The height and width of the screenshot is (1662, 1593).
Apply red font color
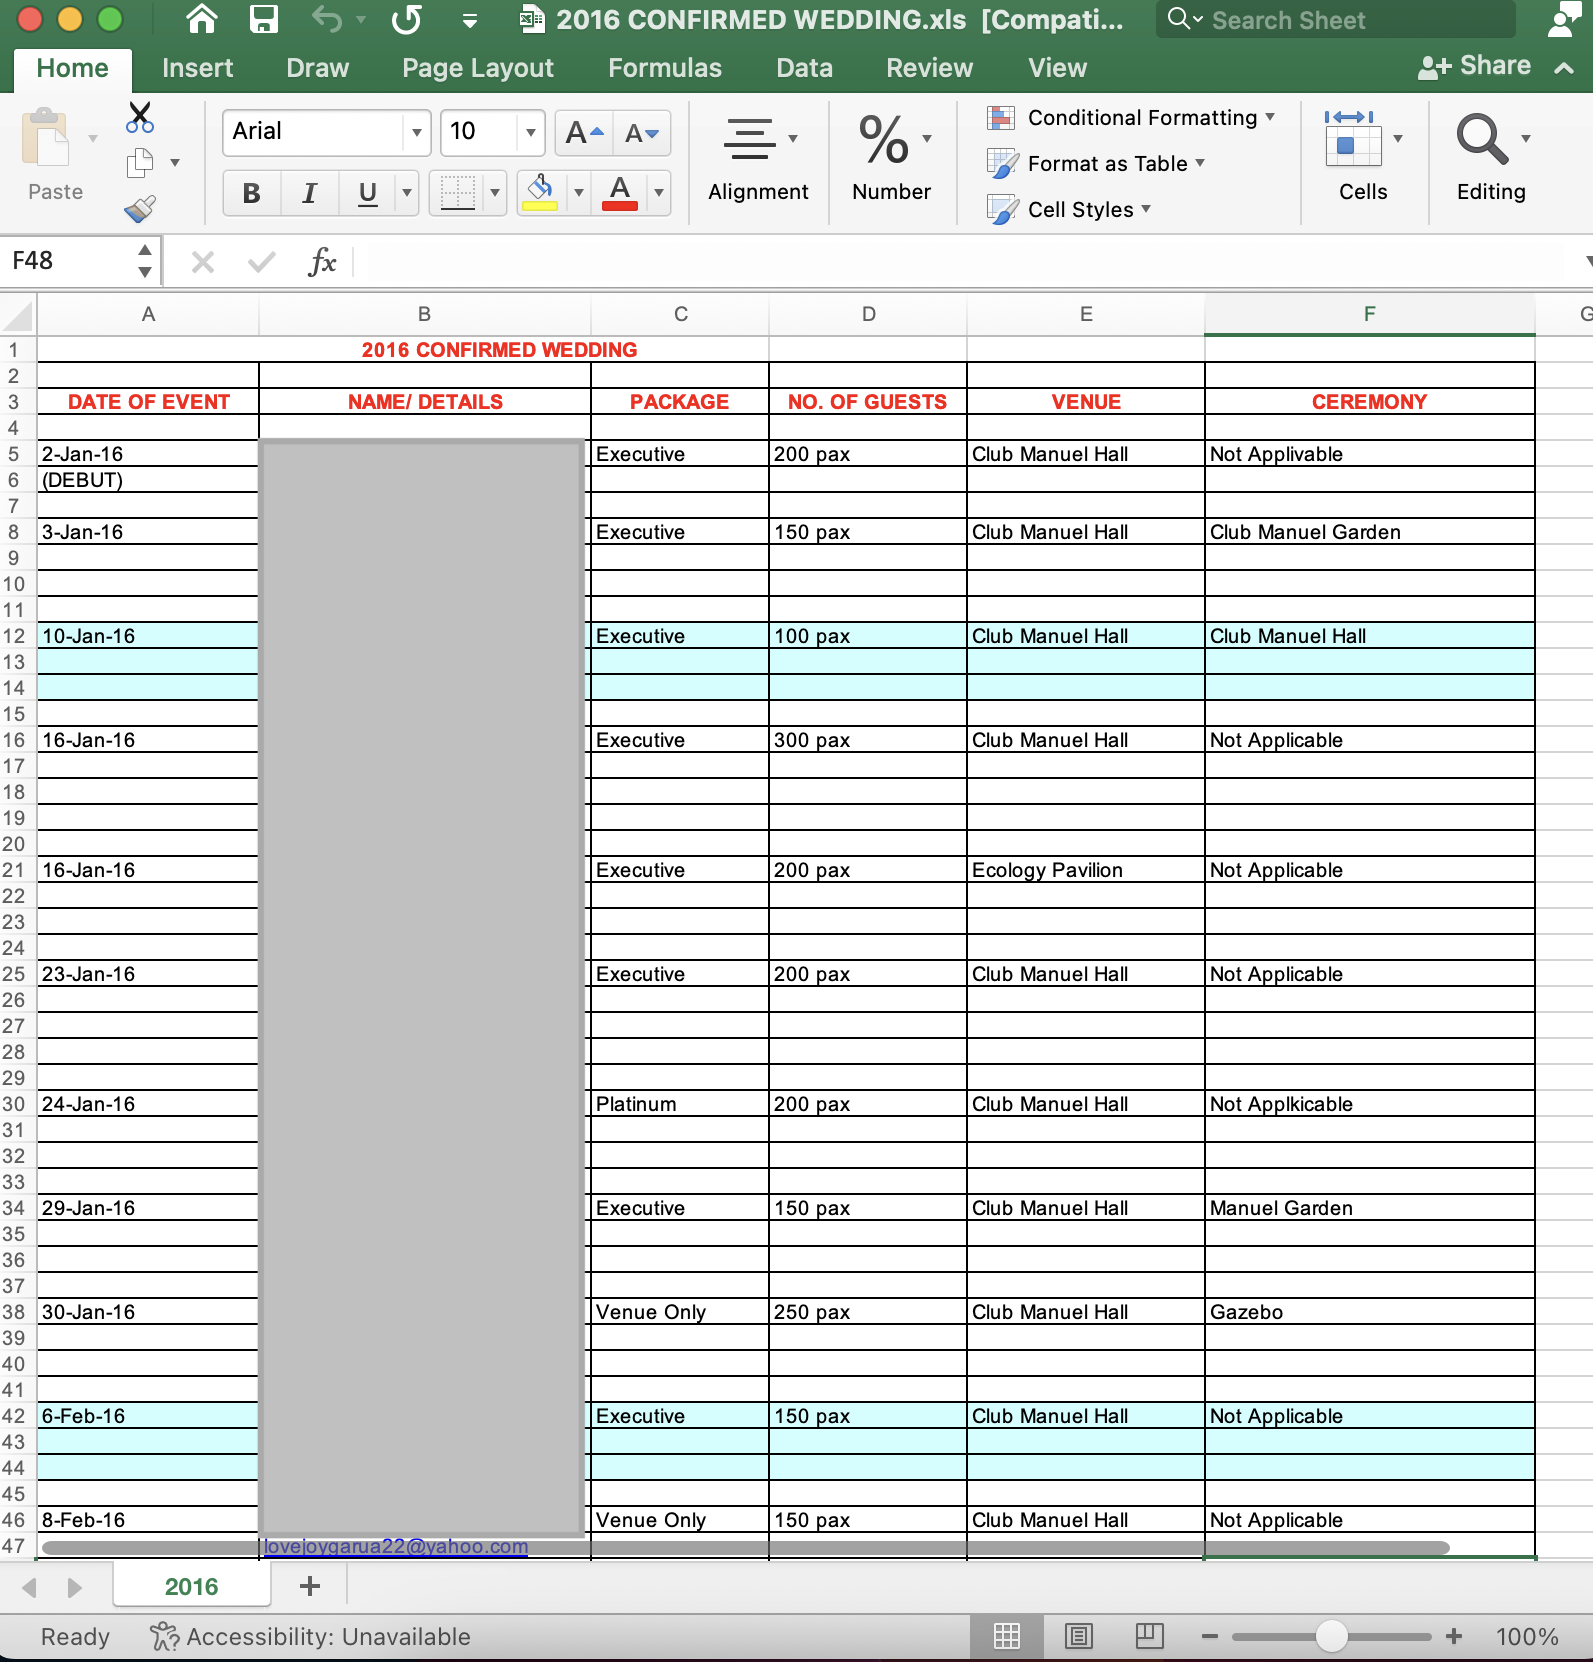(620, 193)
